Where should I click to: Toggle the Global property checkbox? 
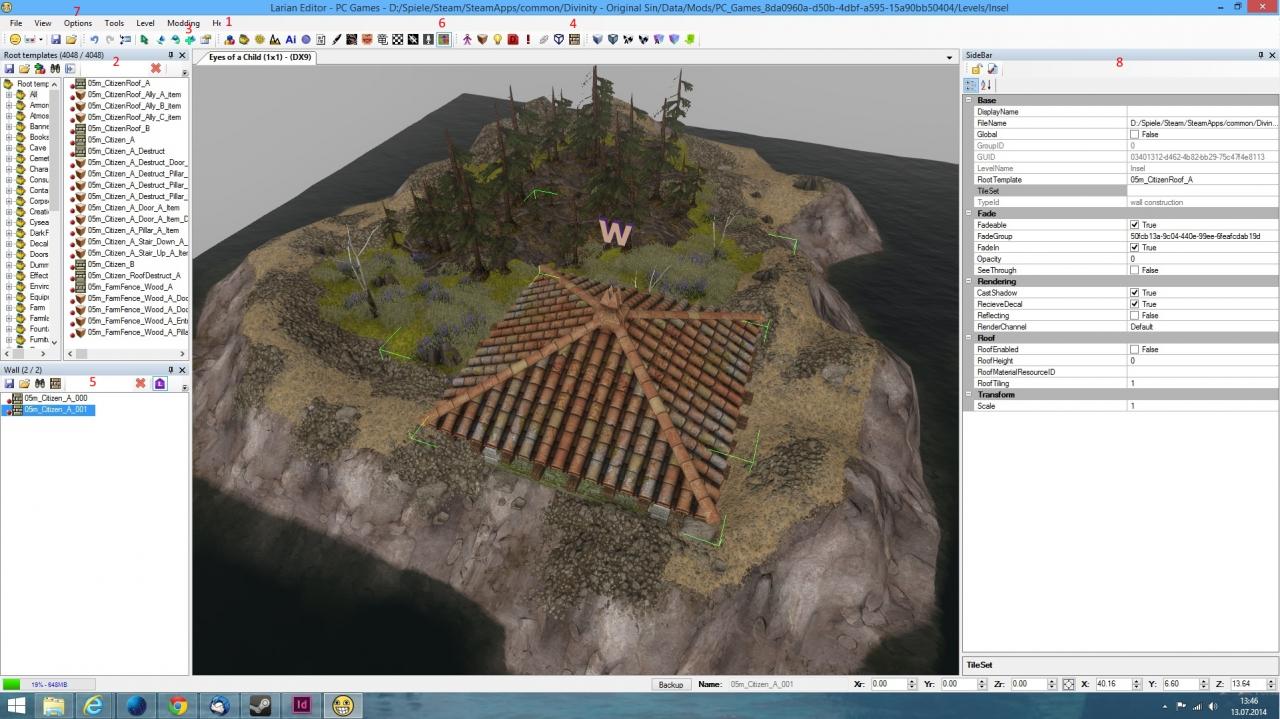pyautogui.click(x=1134, y=134)
